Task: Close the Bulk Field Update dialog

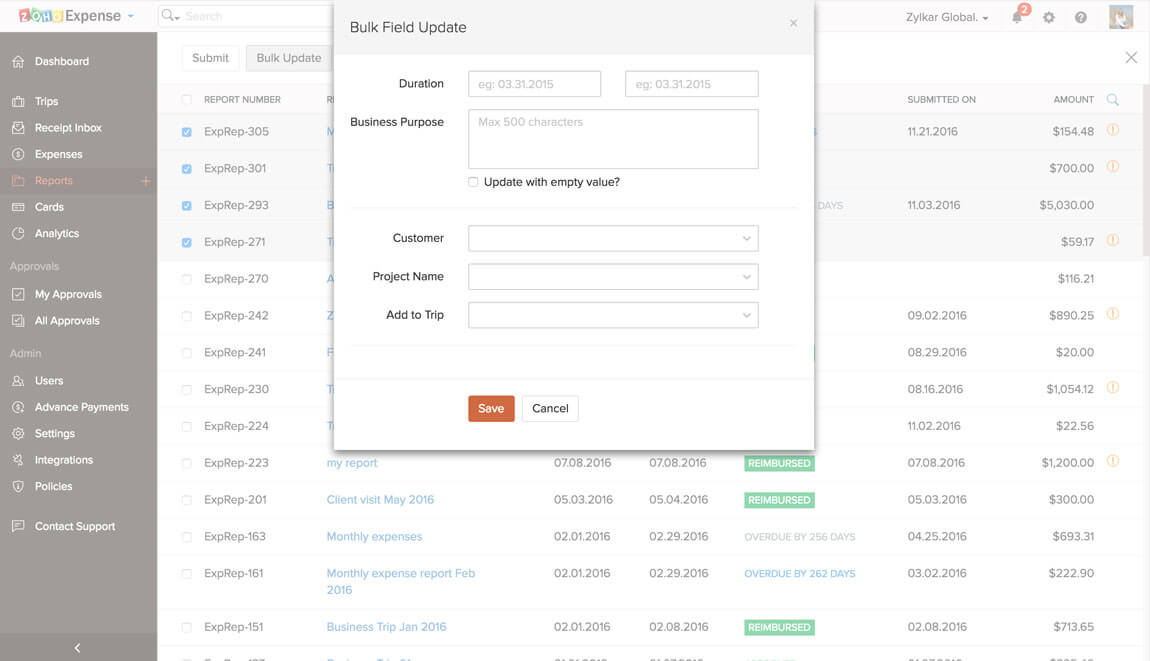Action: click(x=794, y=23)
